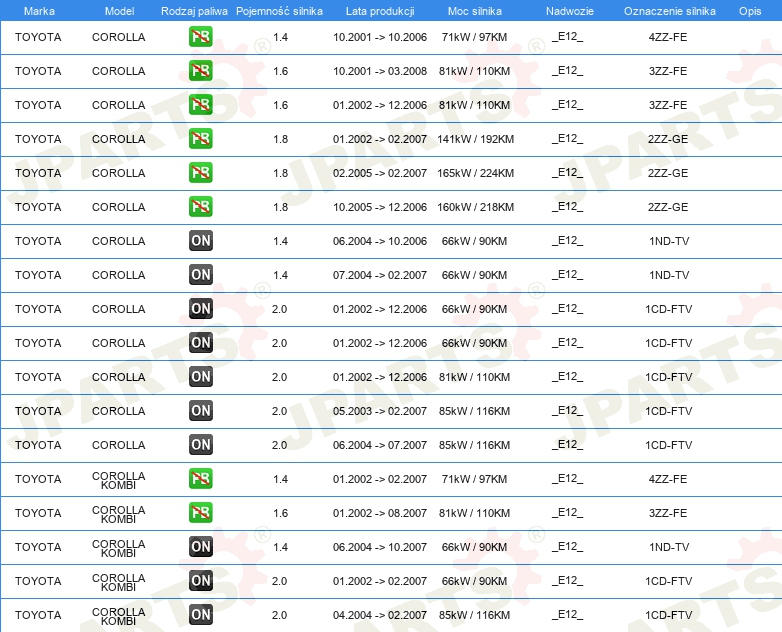Screen dimensions: 782x632
Task: Click the PB icon for Corolla Kombi 1.6 3ZZ-FE
Action: pyautogui.click(x=200, y=512)
